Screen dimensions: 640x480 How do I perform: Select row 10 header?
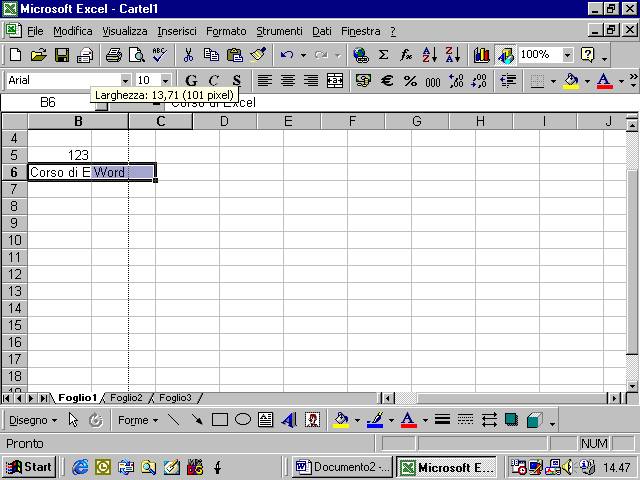(x=14, y=240)
